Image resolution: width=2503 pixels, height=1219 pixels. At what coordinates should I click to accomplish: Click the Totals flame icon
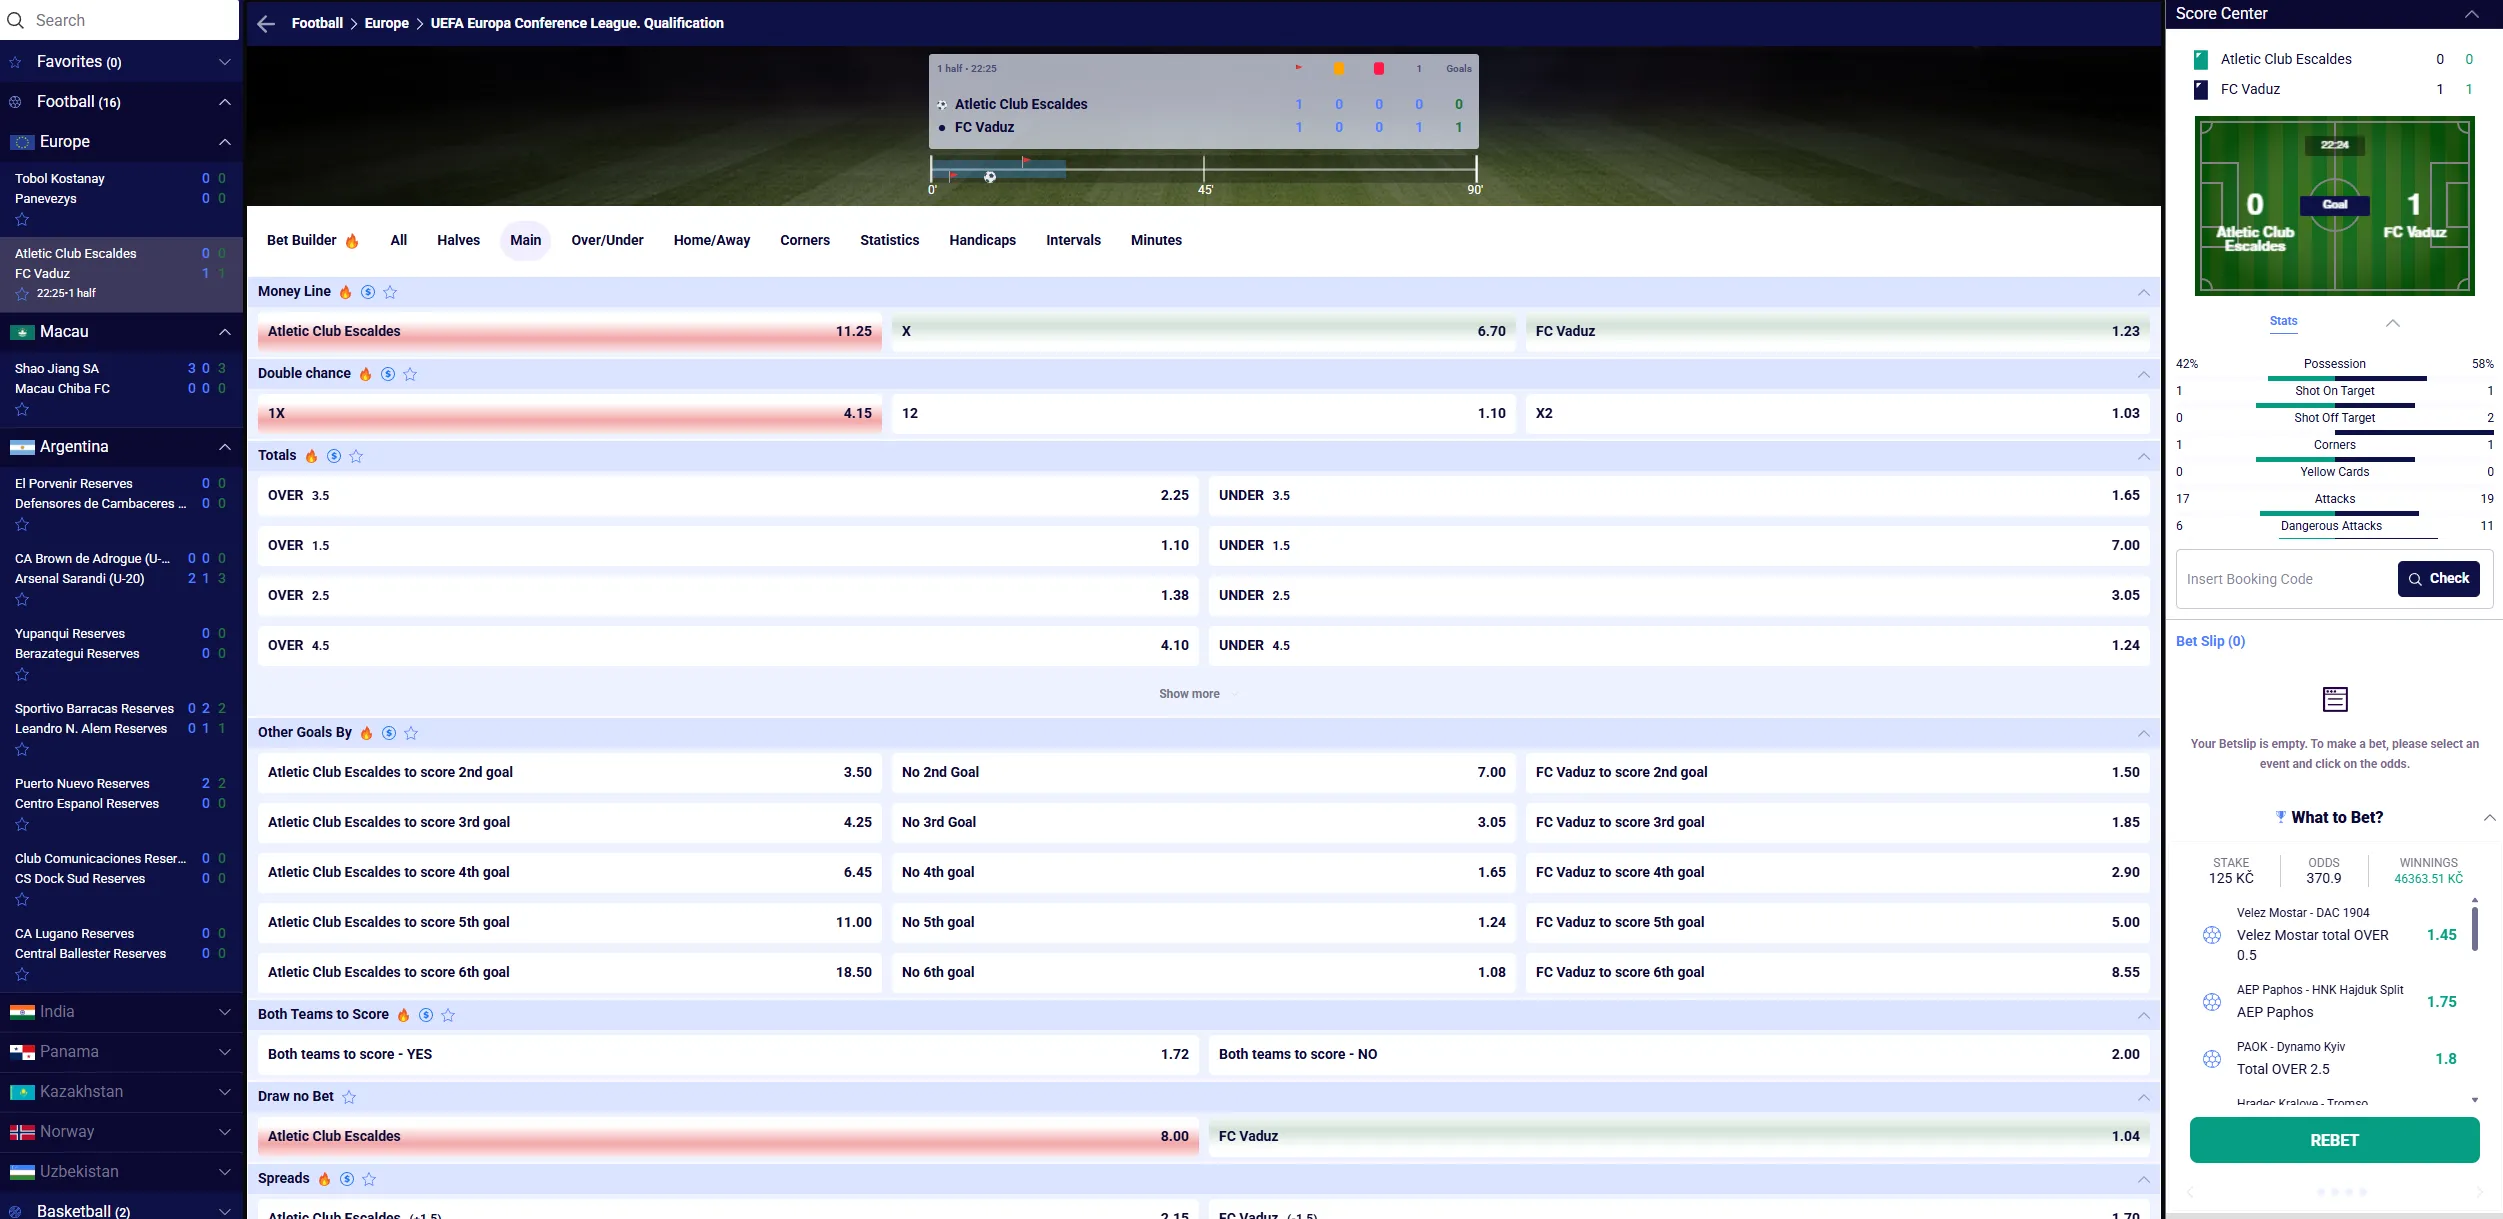[x=311, y=456]
